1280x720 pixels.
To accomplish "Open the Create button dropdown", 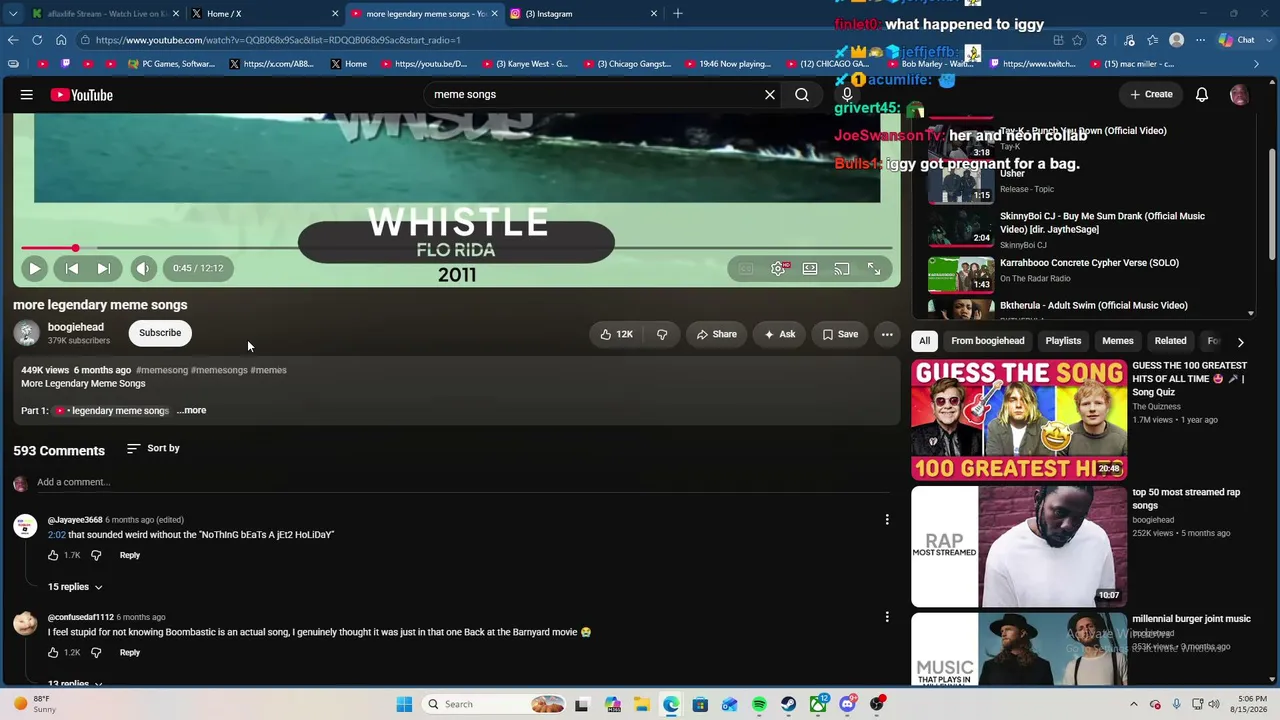I will [x=1151, y=94].
